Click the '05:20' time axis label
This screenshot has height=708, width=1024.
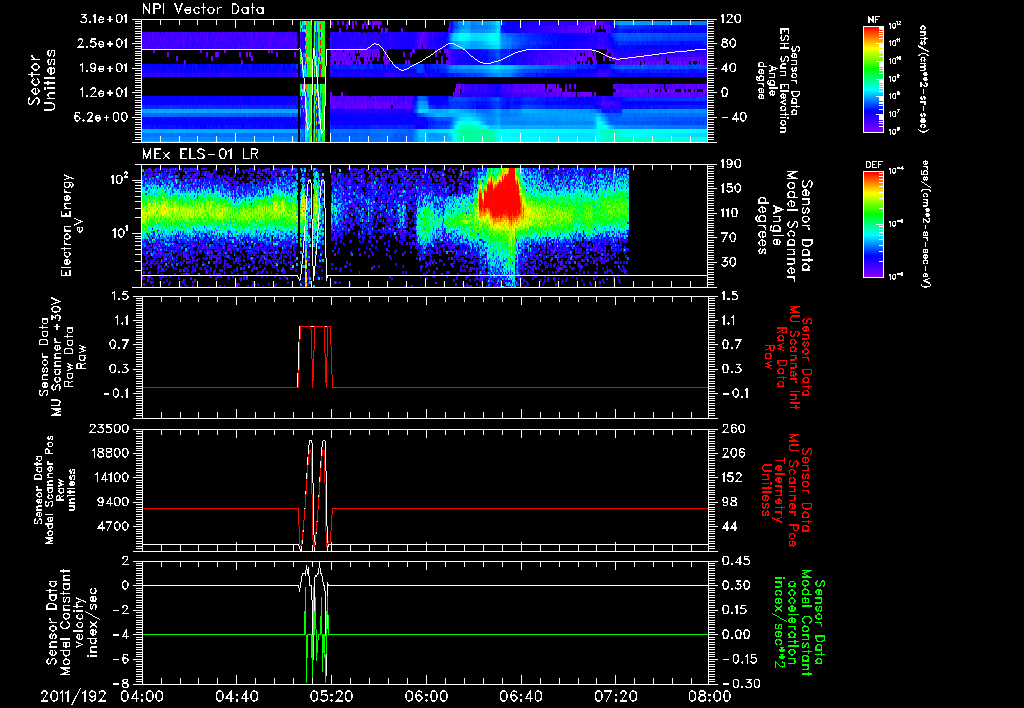[331, 696]
